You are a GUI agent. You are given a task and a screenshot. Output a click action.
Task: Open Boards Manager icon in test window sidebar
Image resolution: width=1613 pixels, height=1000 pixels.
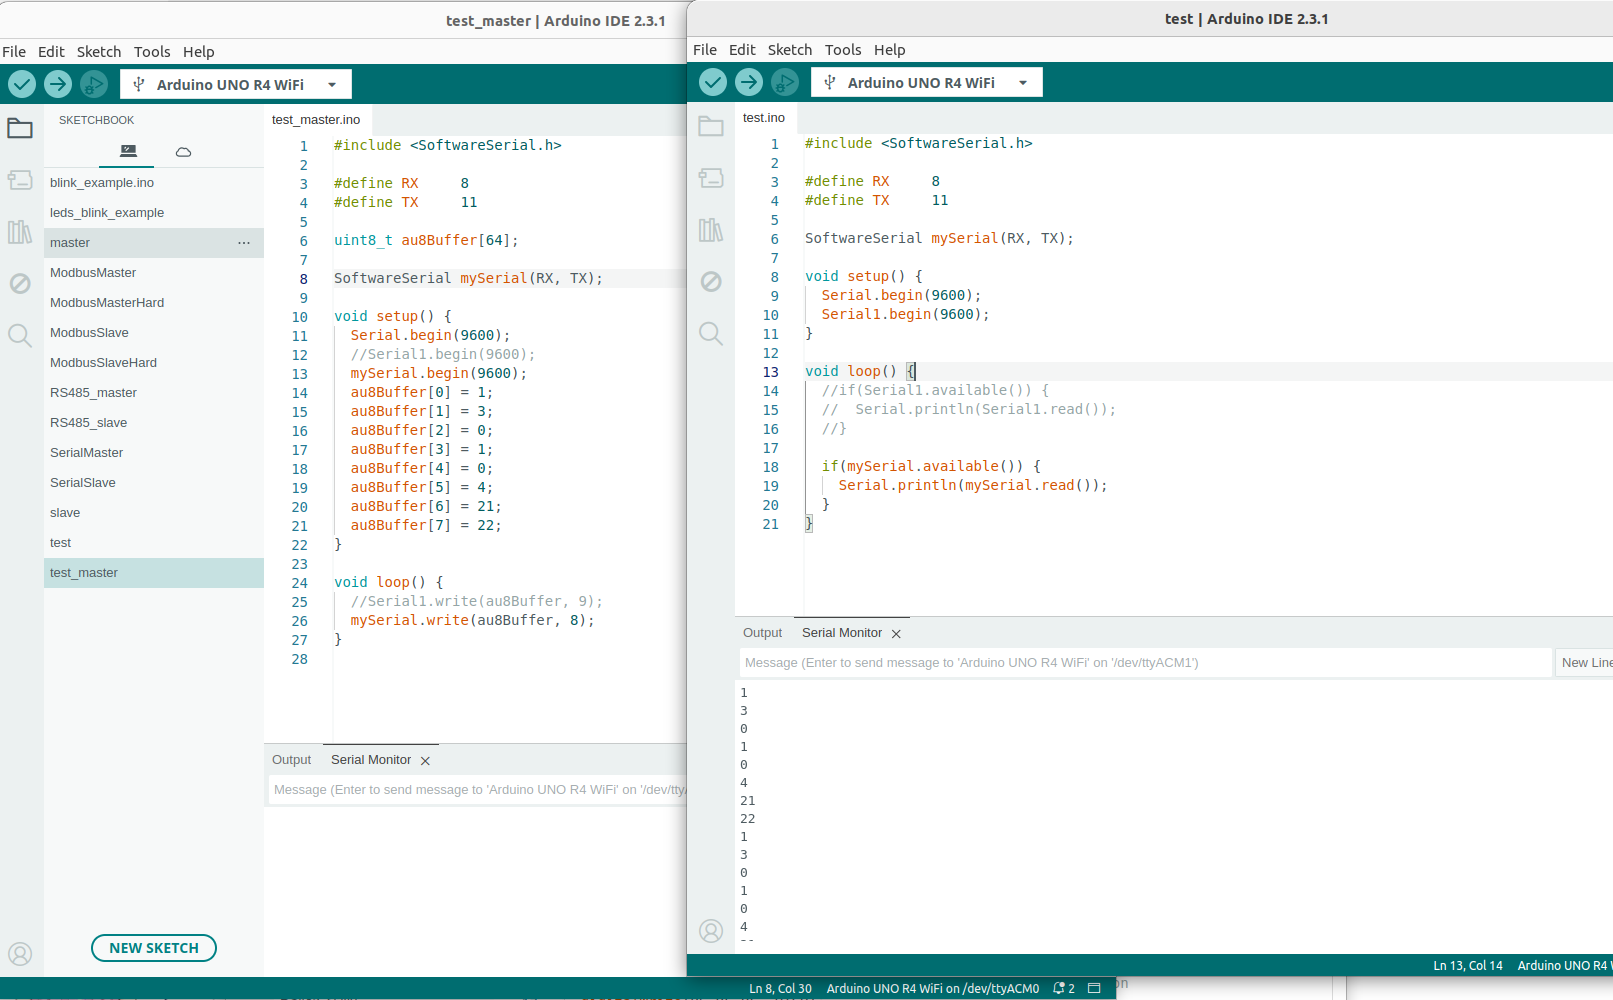[x=711, y=178]
